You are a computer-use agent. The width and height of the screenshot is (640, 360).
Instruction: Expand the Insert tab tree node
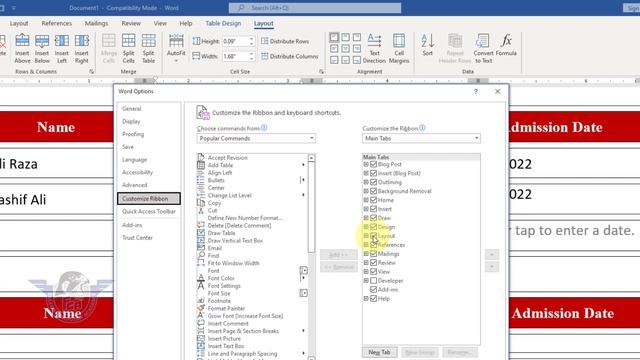(366, 209)
